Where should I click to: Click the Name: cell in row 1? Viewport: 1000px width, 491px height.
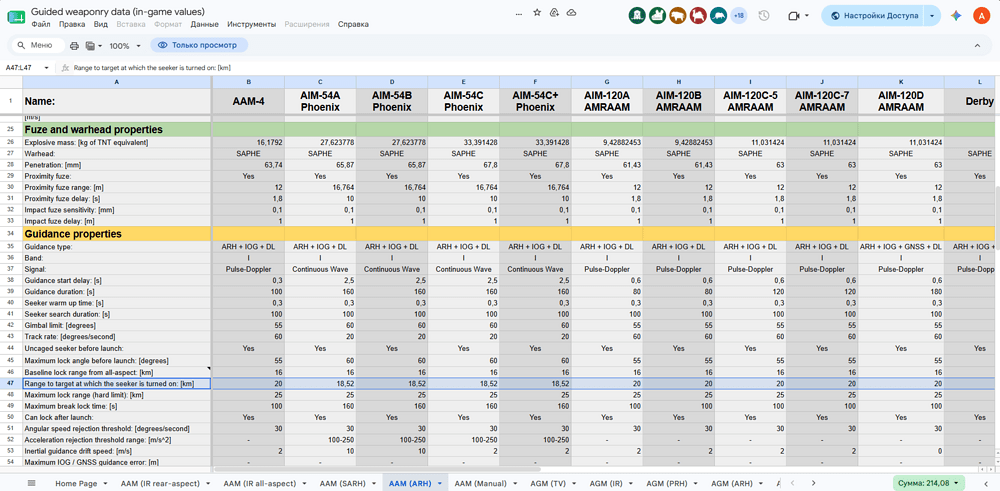(x=117, y=101)
